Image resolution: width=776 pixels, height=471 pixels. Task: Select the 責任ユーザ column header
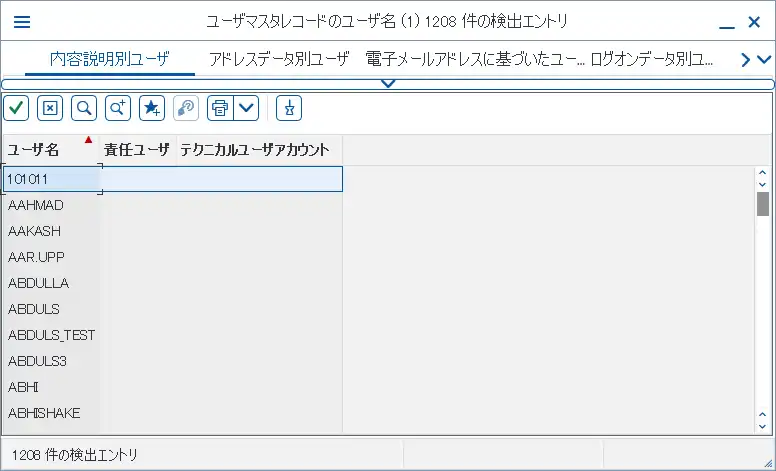coord(137,149)
